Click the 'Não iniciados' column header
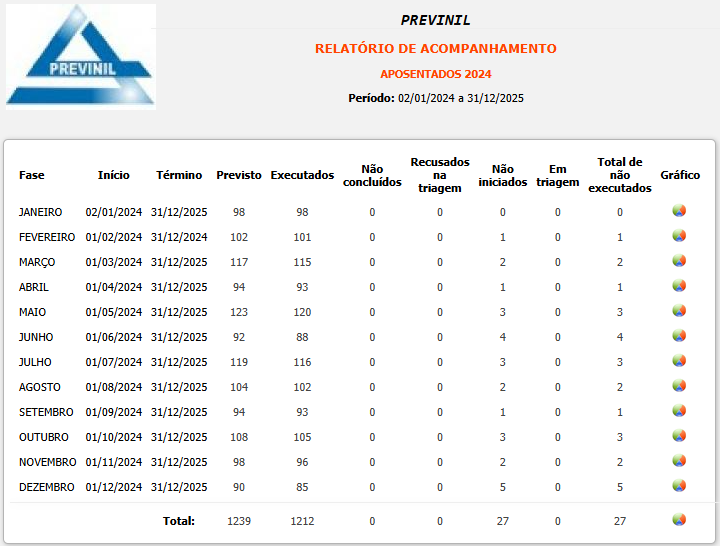 point(503,175)
